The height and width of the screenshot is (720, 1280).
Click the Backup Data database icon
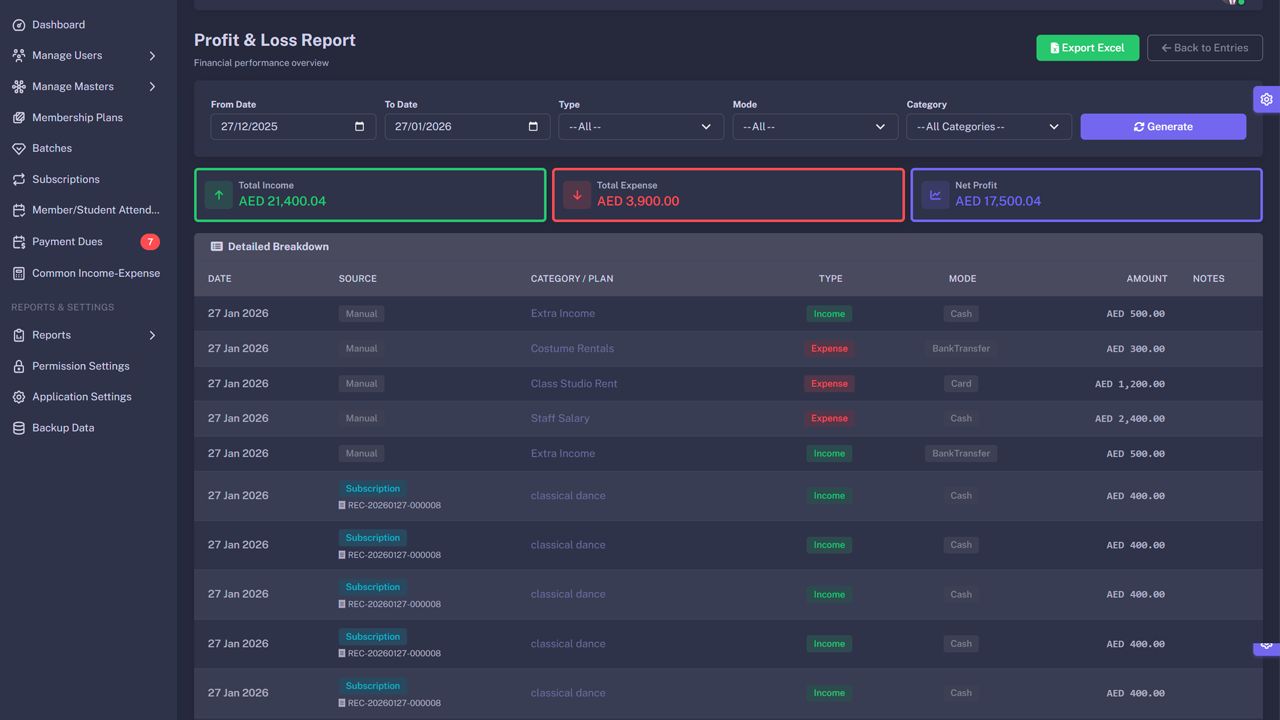(19, 428)
